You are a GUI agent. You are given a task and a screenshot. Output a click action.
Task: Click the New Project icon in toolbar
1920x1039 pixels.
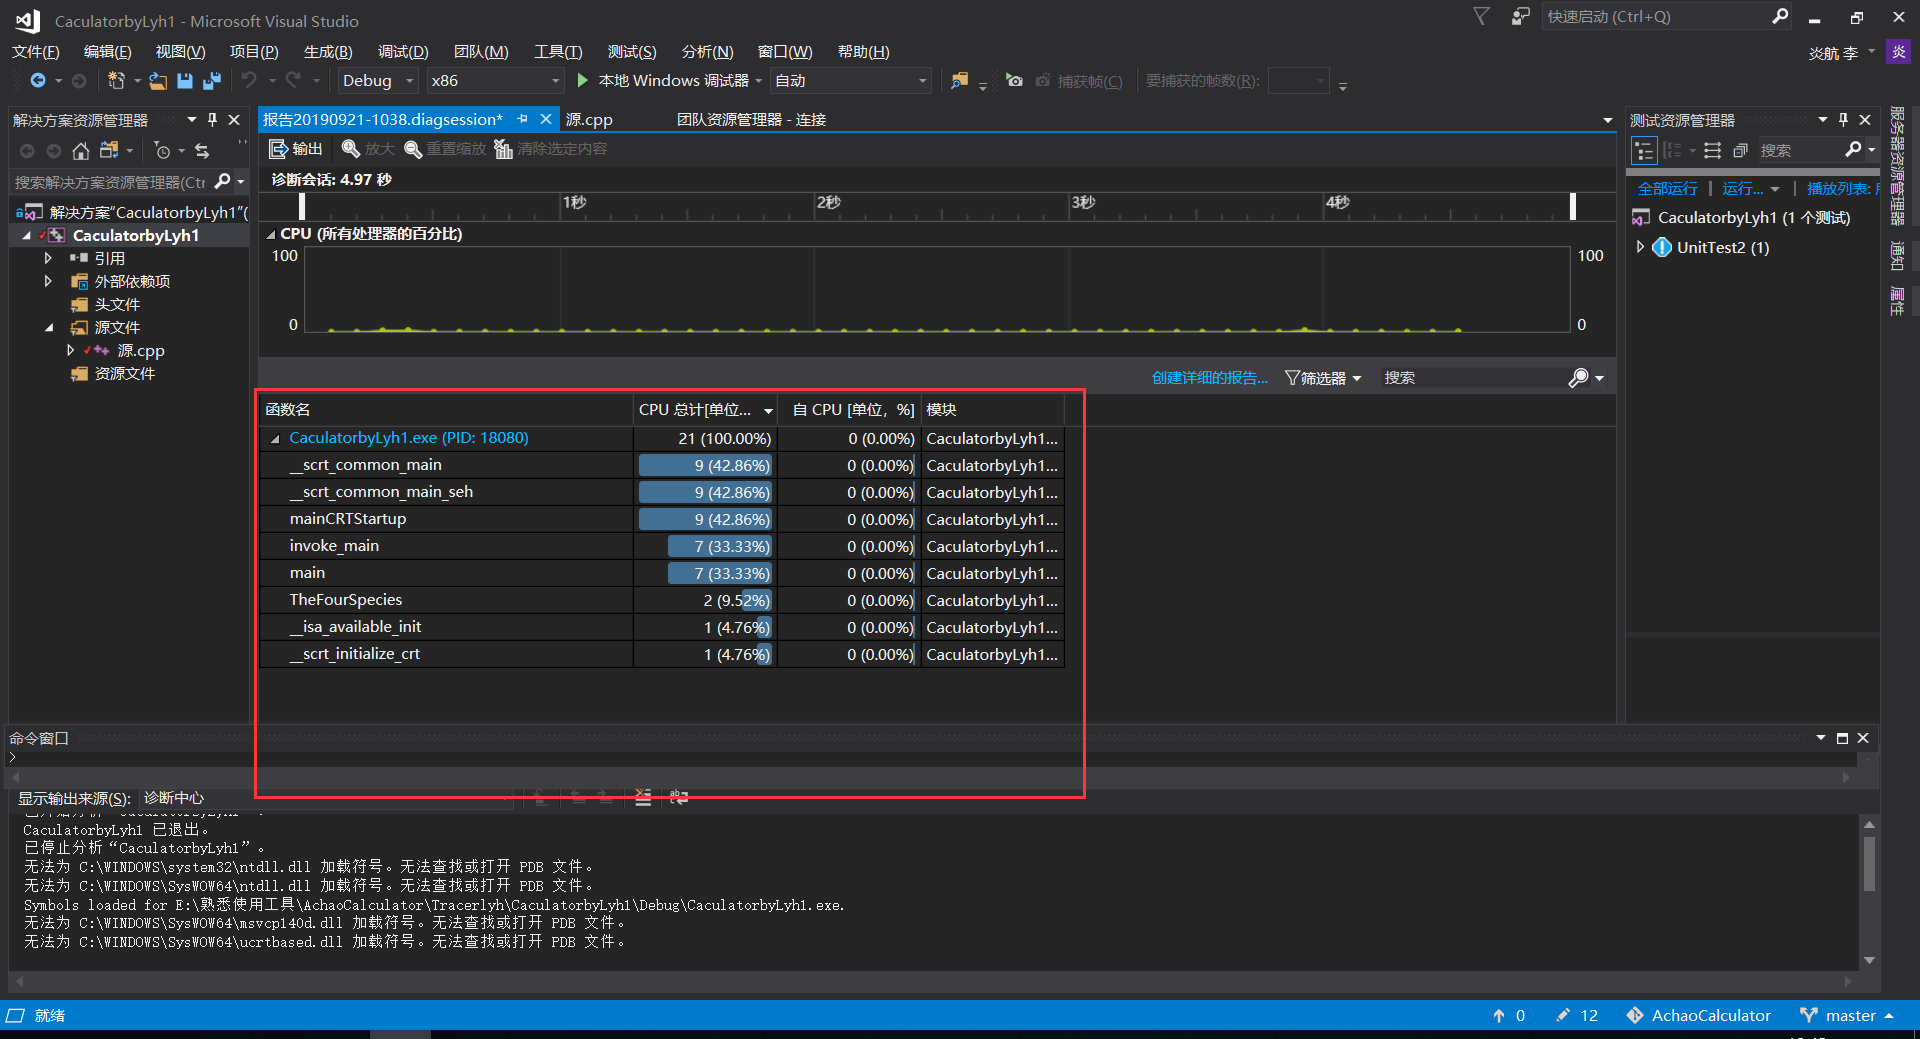click(x=117, y=81)
